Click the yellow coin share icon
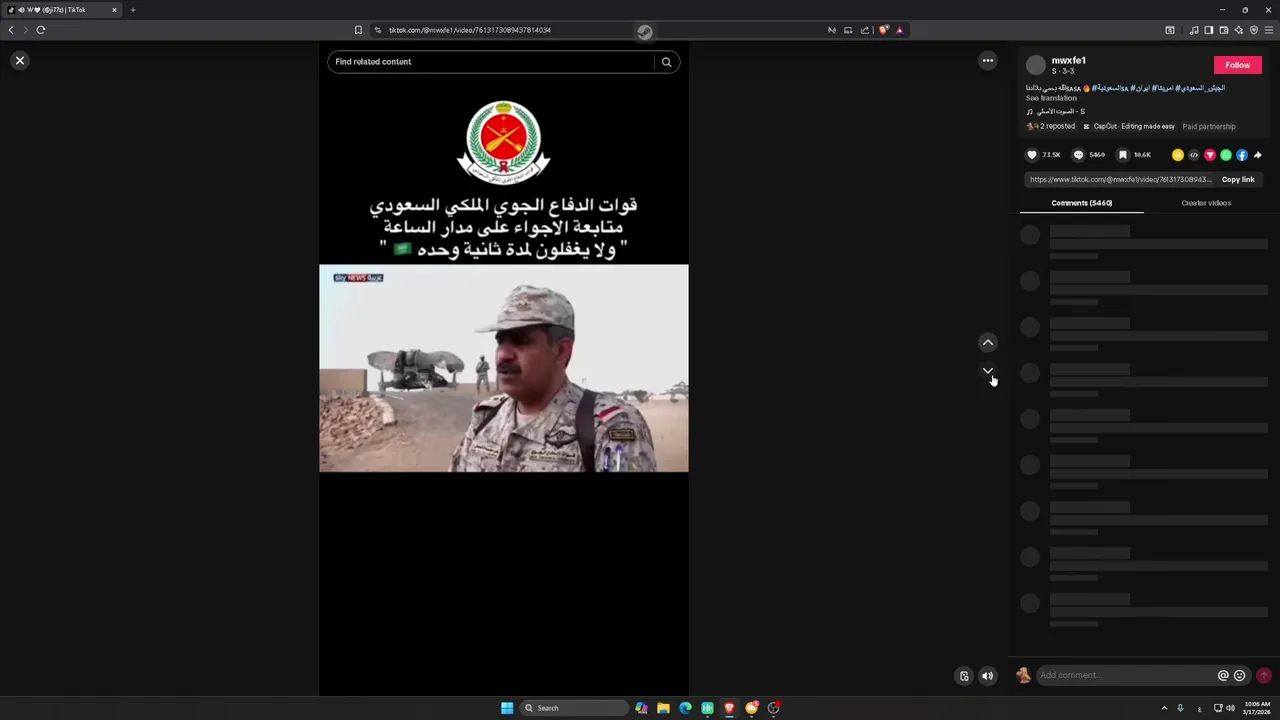This screenshot has width=1280, height=720. click(1178, 155)
